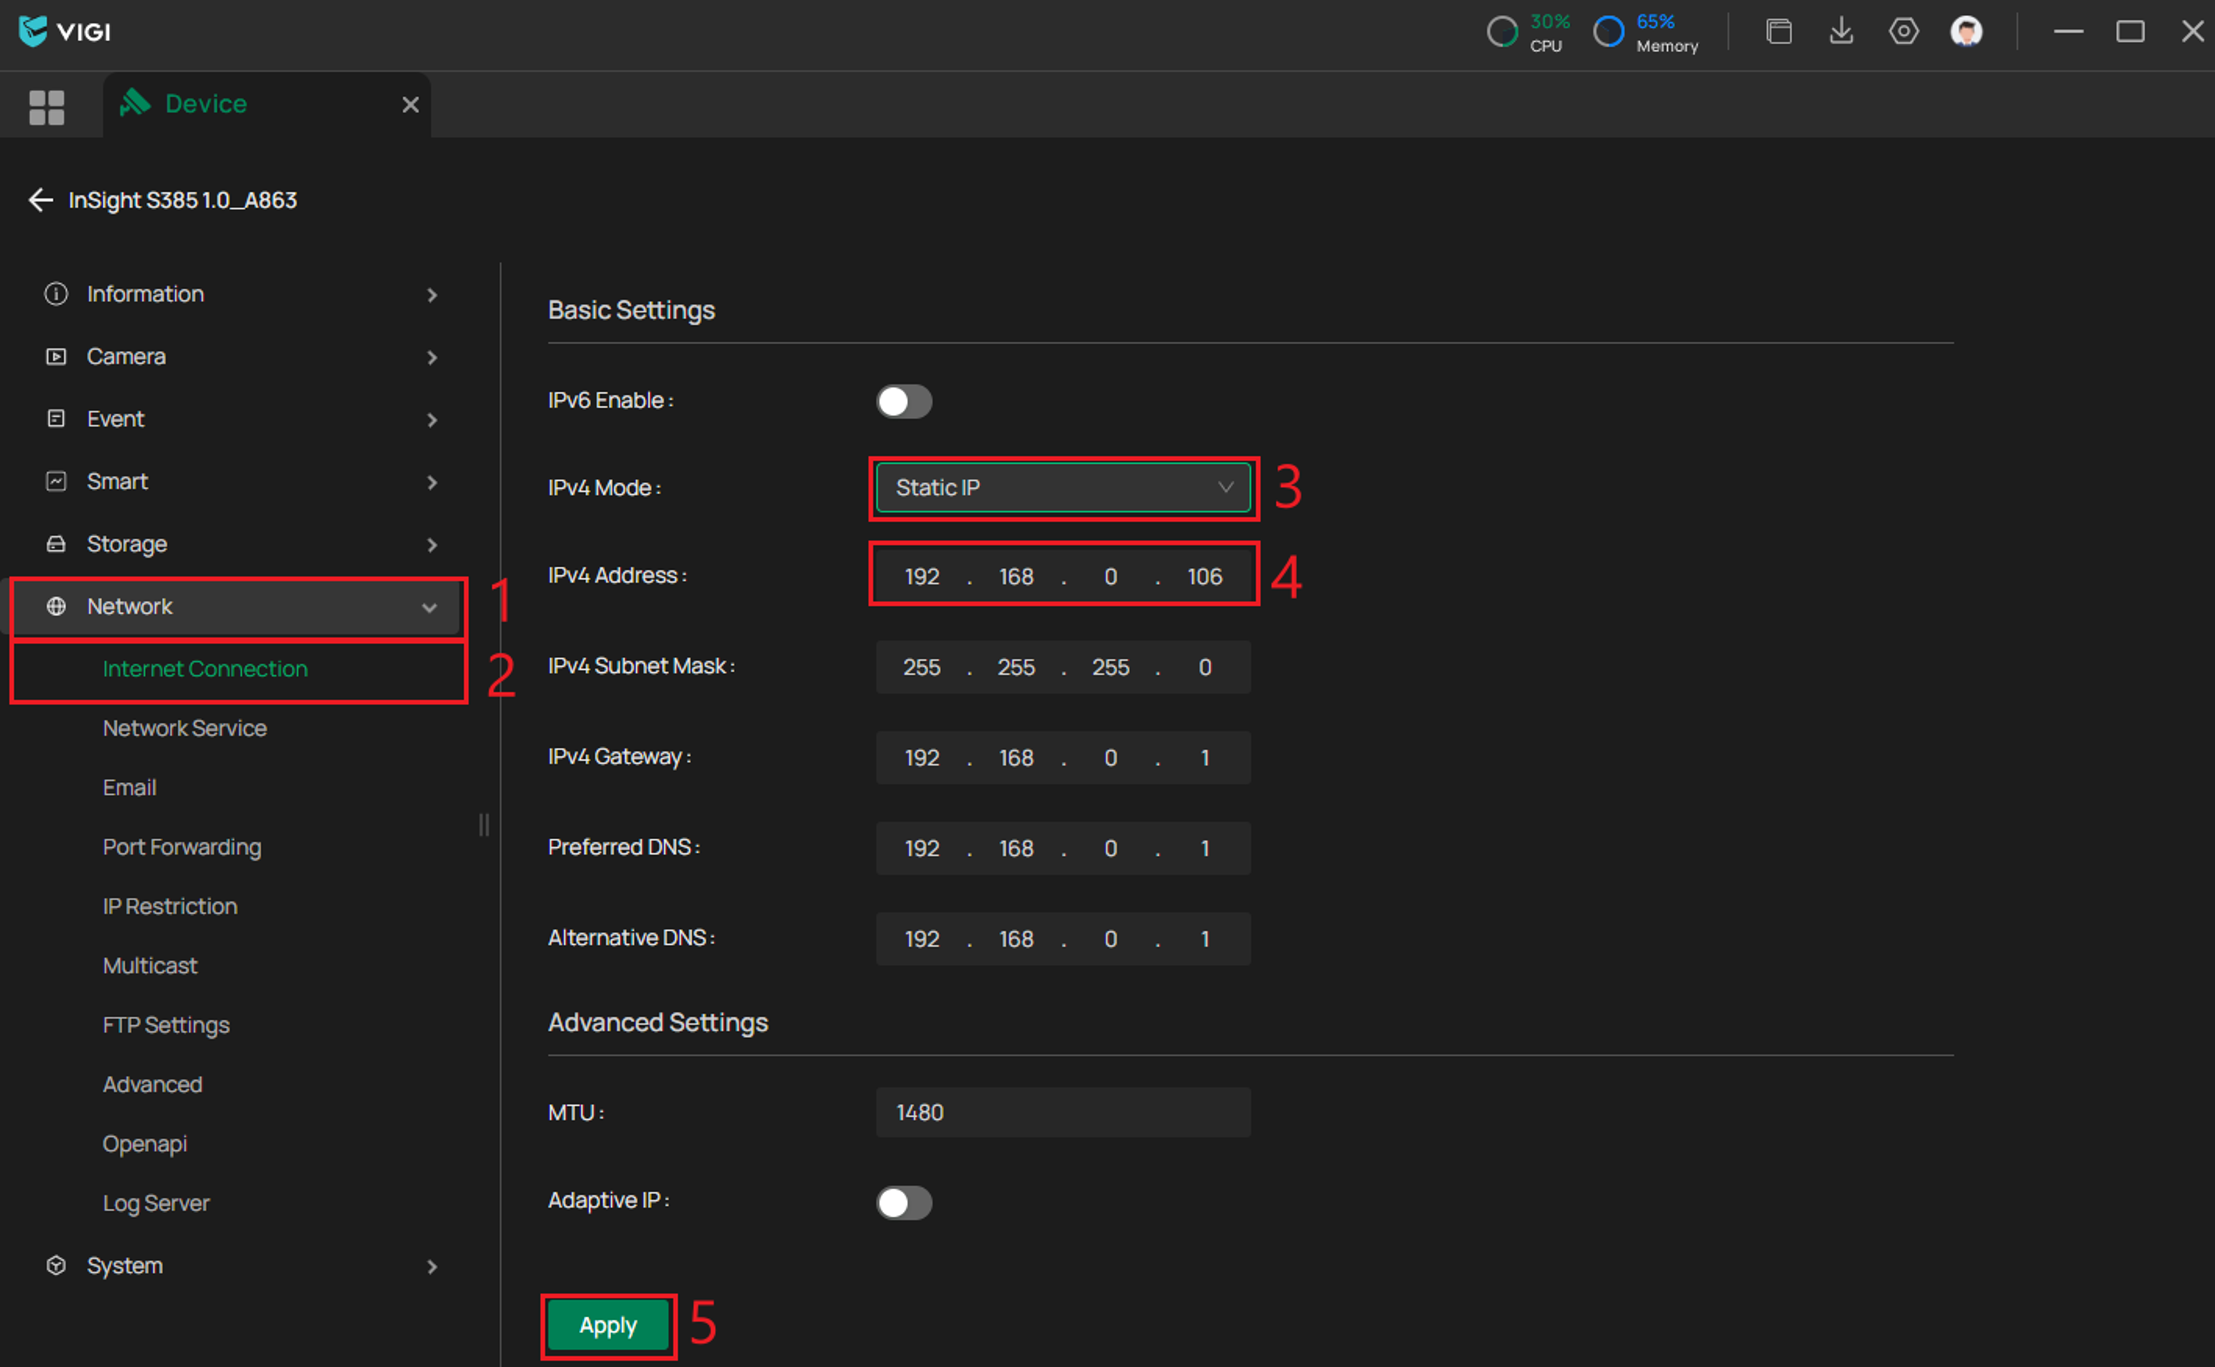Click the Apply button
Screen dimensions: 2215x1367
[608, 1325]
